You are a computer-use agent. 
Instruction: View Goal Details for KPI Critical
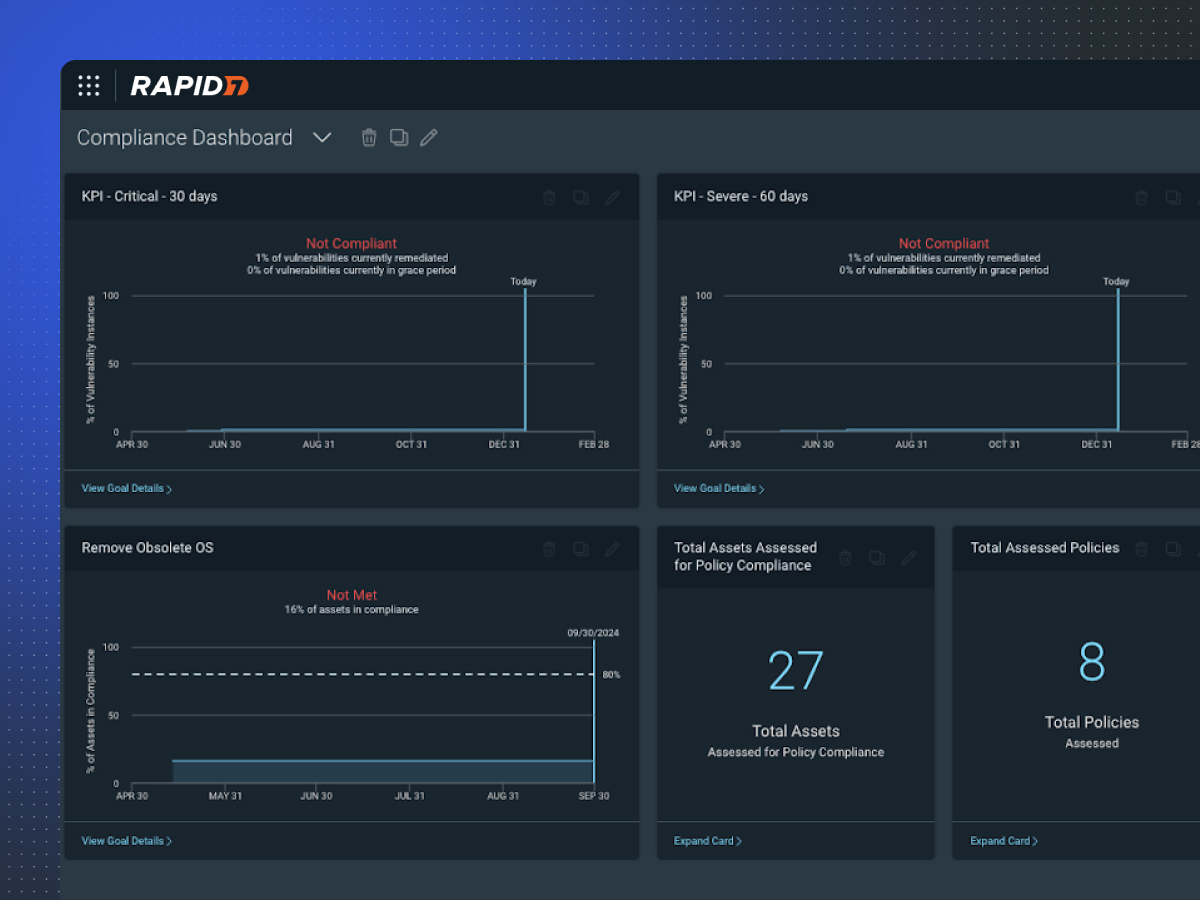pos(126,489)
